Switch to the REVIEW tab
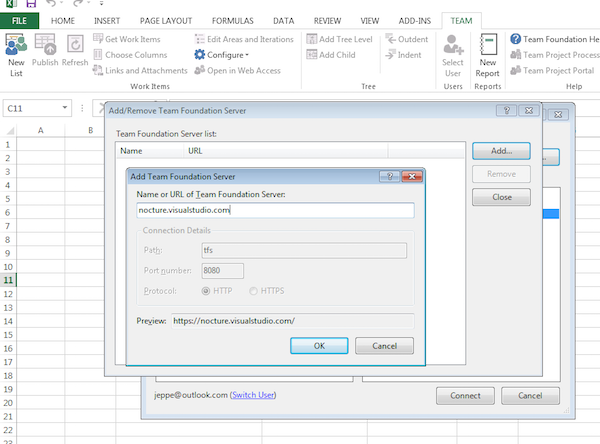600x444 pixels. coord(327,21)
